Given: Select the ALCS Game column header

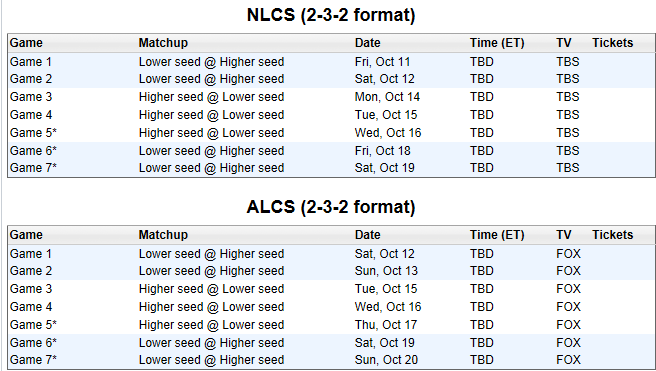Looking at the screenshot, I should click(x=26, y=235).
